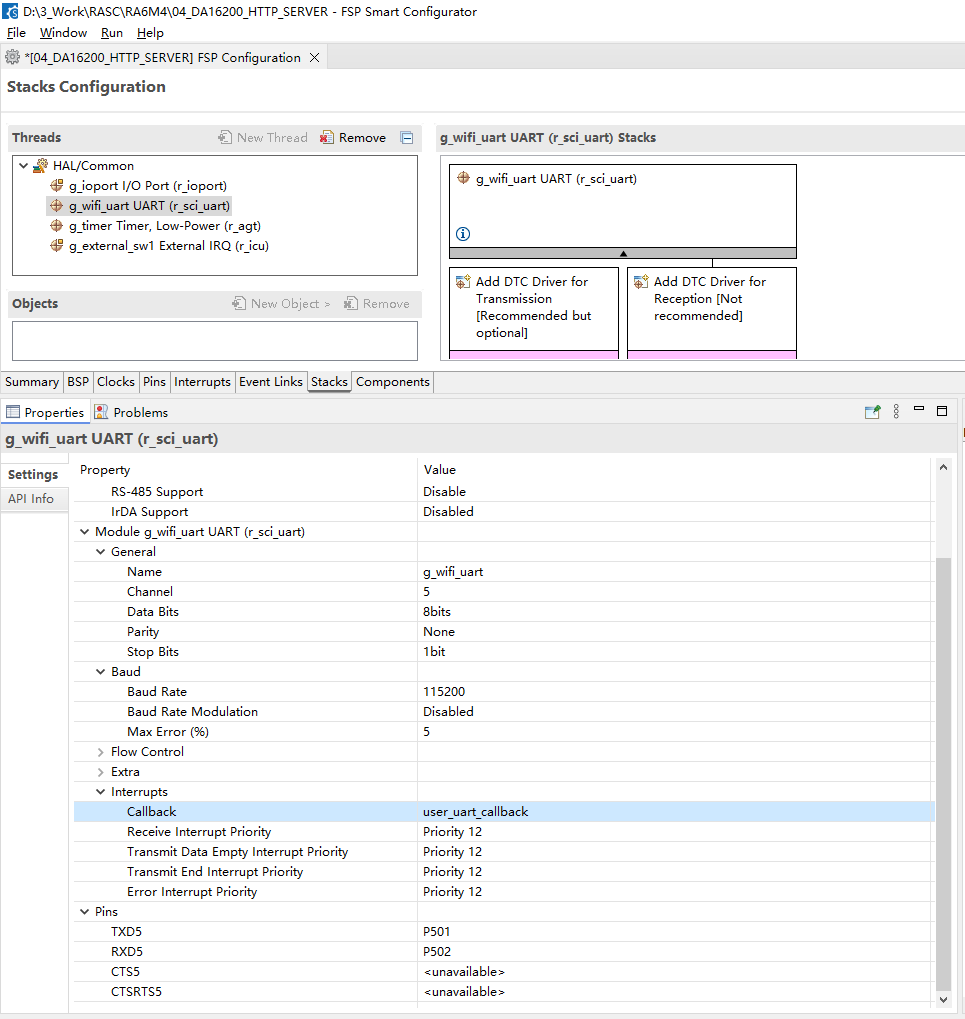Click the New Thread button
965x1019 pixels.
coord(263,138)
